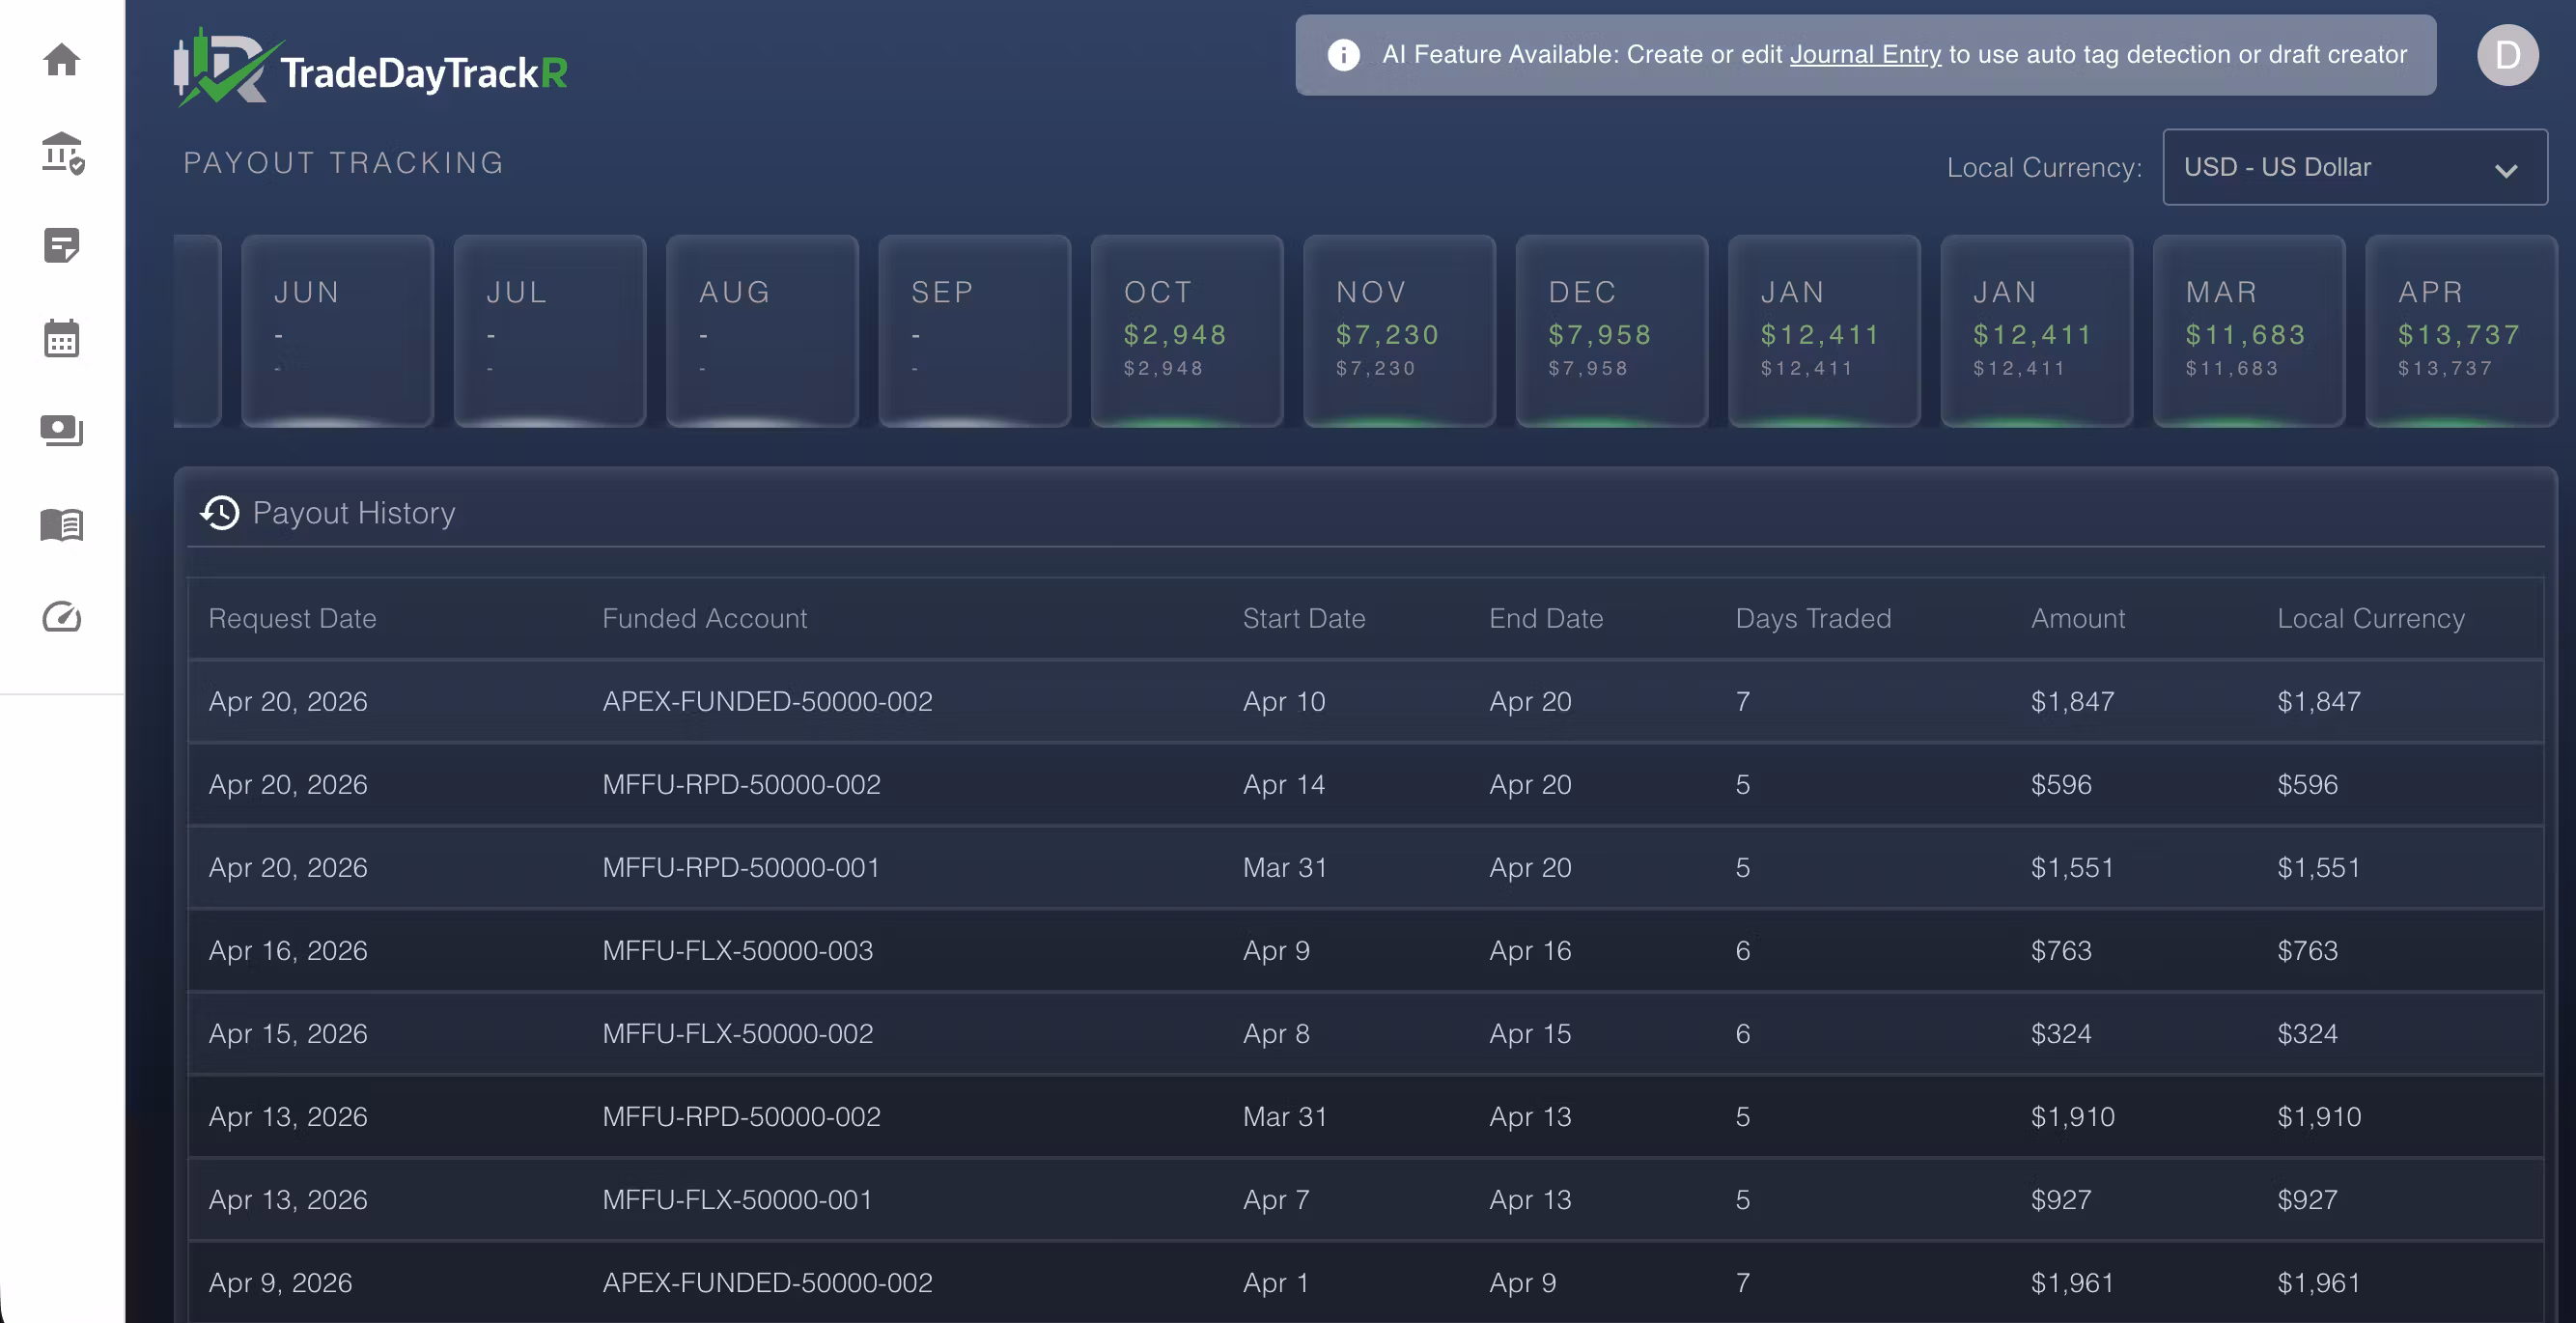Sort by Request Date column header
Image resolution: width=2576 pixels, height=1323 pixels.
click(x=292, y=618)
